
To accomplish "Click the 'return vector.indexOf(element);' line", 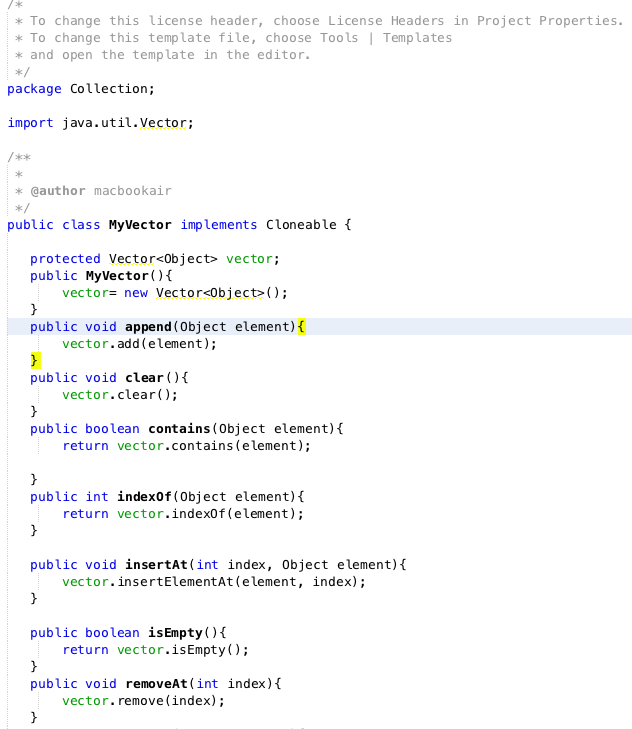I will coord(183,514).
